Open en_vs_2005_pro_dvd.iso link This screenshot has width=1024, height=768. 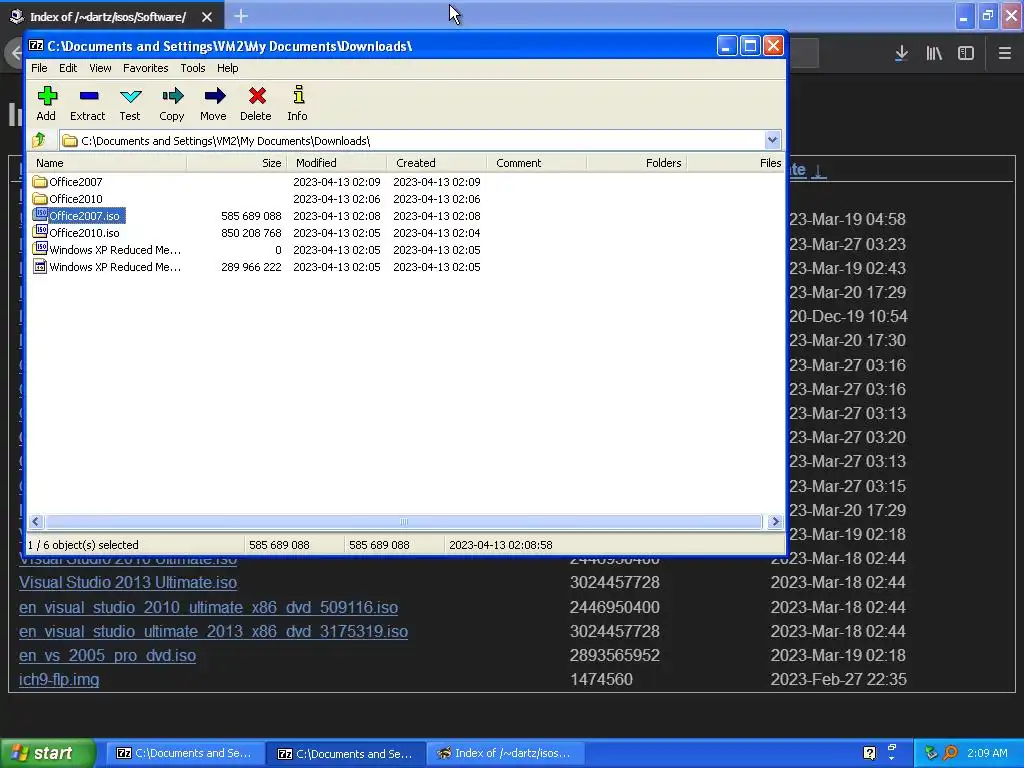[107, 656]
